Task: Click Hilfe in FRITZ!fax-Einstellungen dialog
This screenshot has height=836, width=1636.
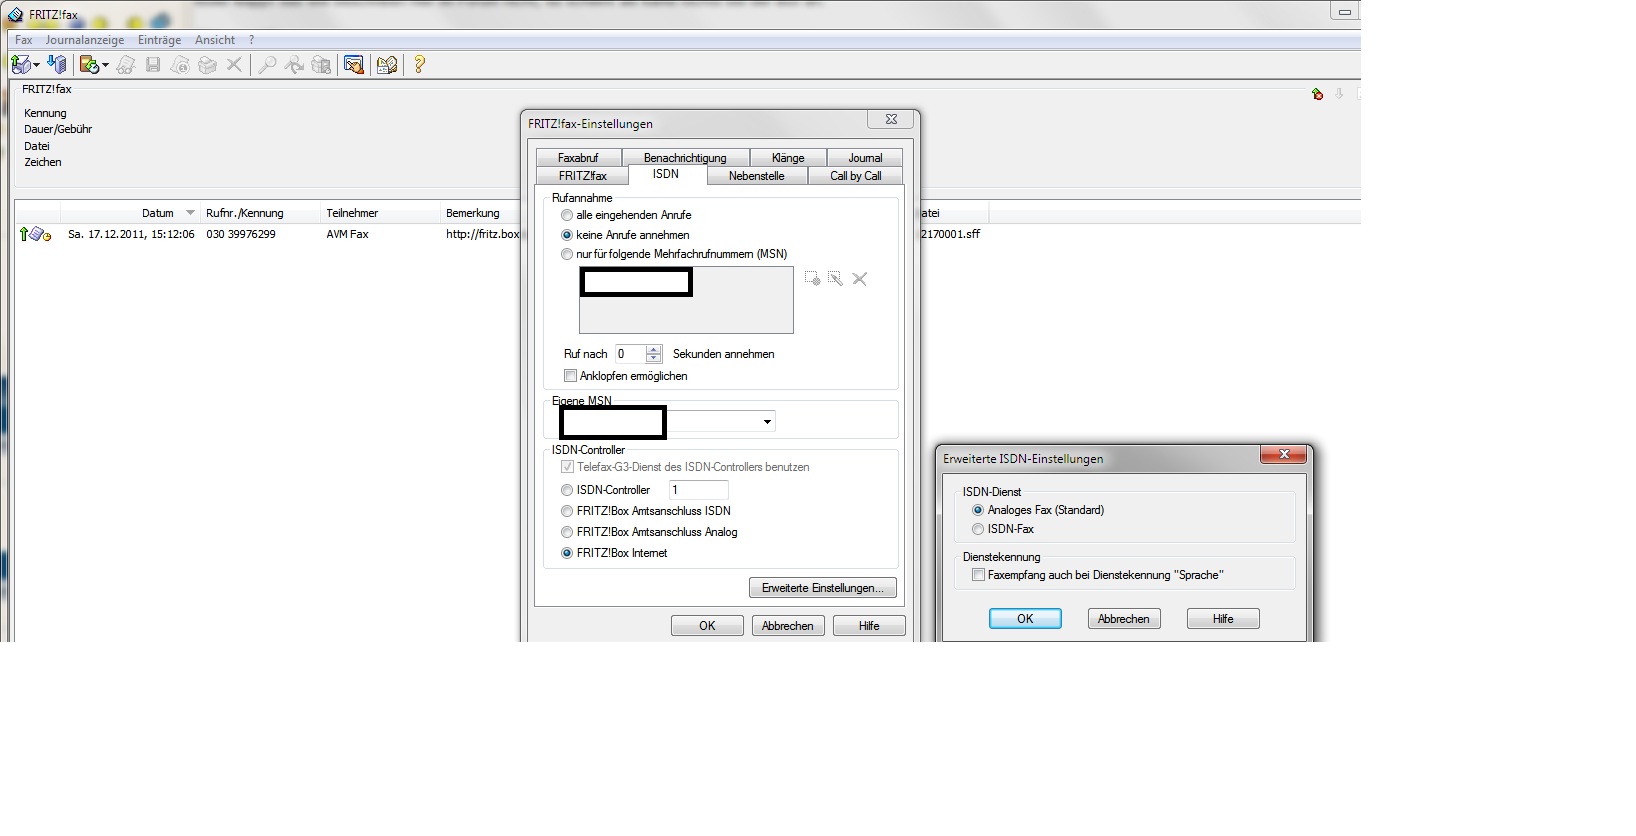Action: 869,626
